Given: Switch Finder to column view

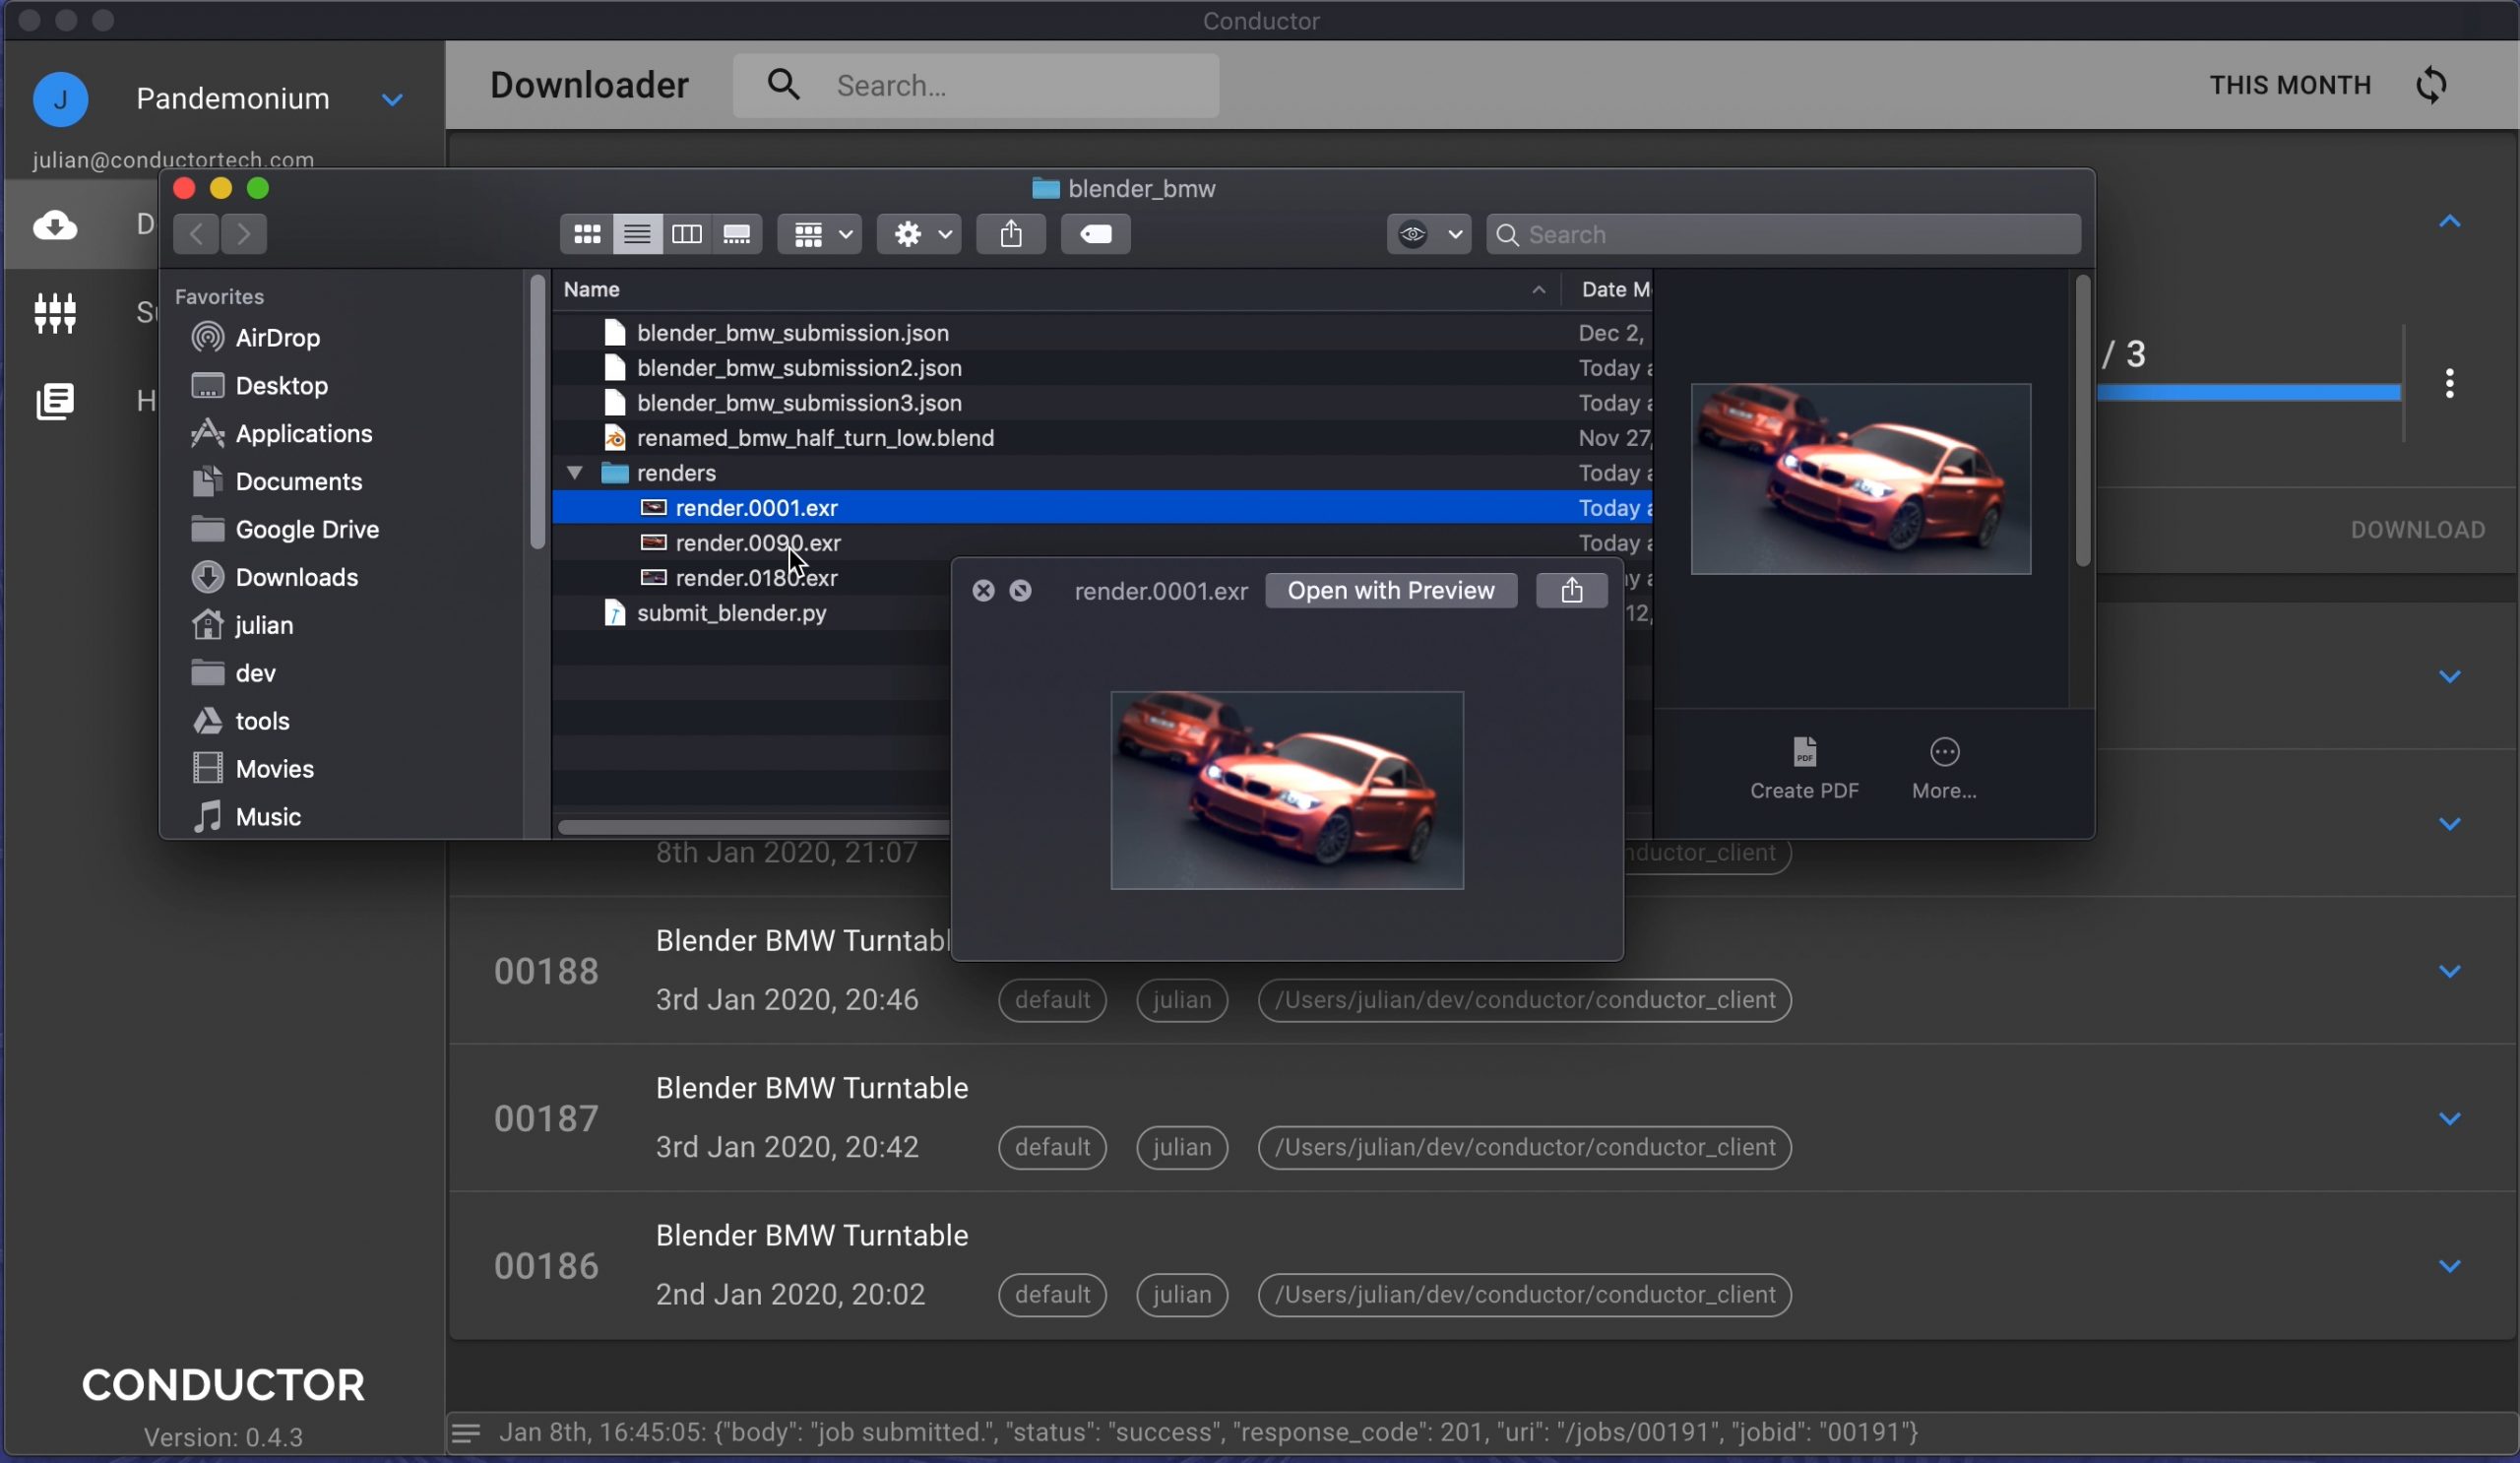Looking at the screenshot, I should pyautogui.click(x=686, y=234).
